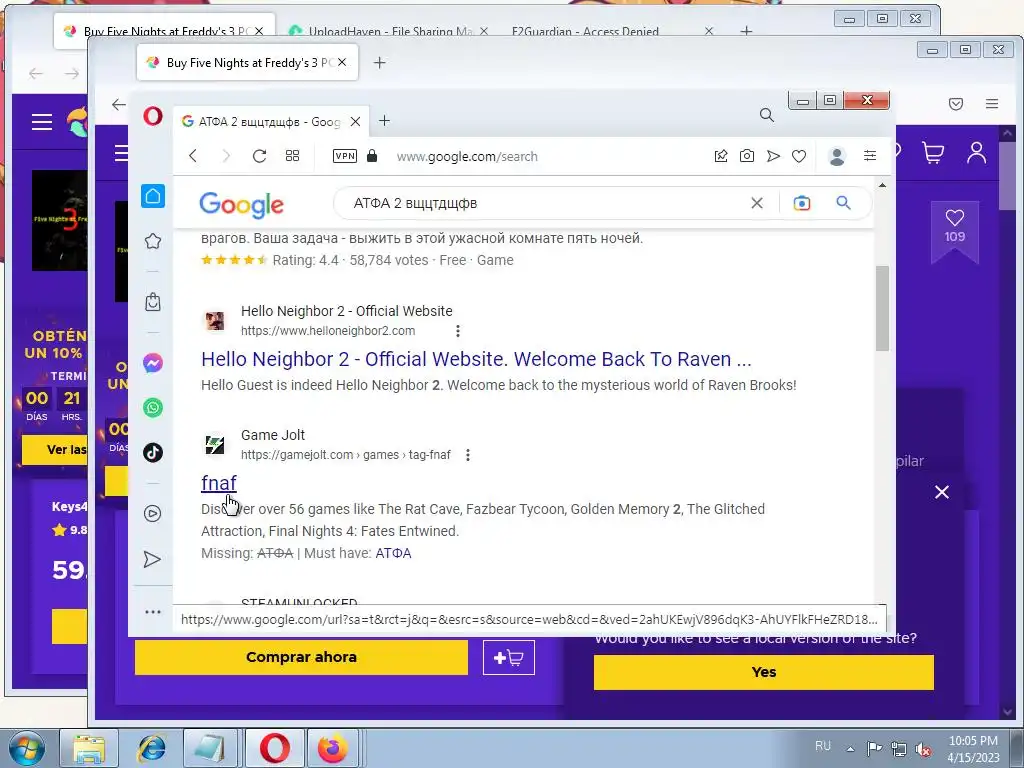Open Hello Neighbor 2 result options dots
The height and width of the screenshot is (768, 1024).
pyautogui.click(x=458, y=331)
